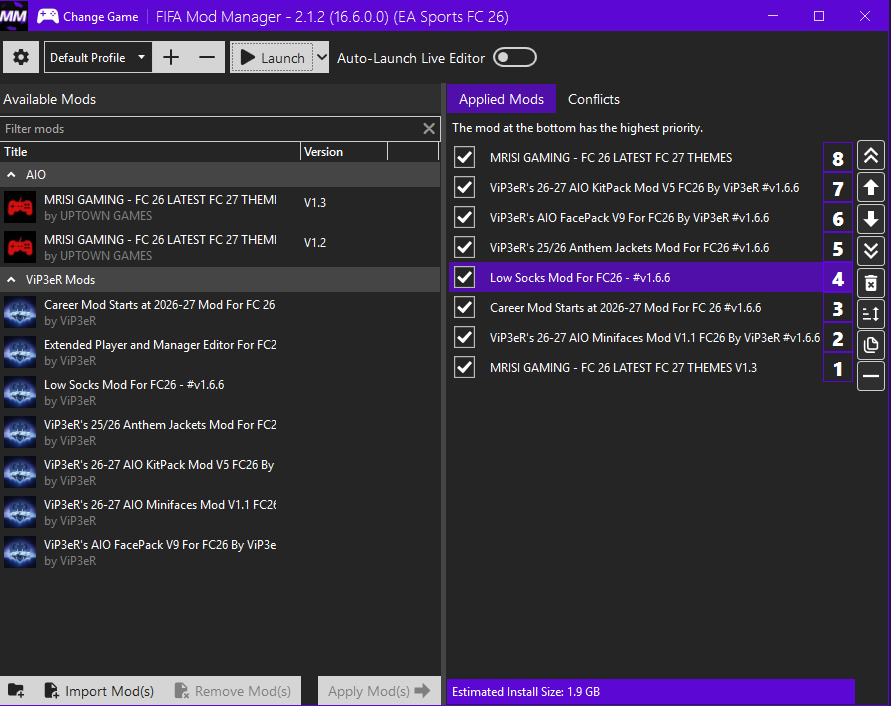Click the V1.3 version cell
This screenshot has height=706, width=891.
(x=315, y=203)
